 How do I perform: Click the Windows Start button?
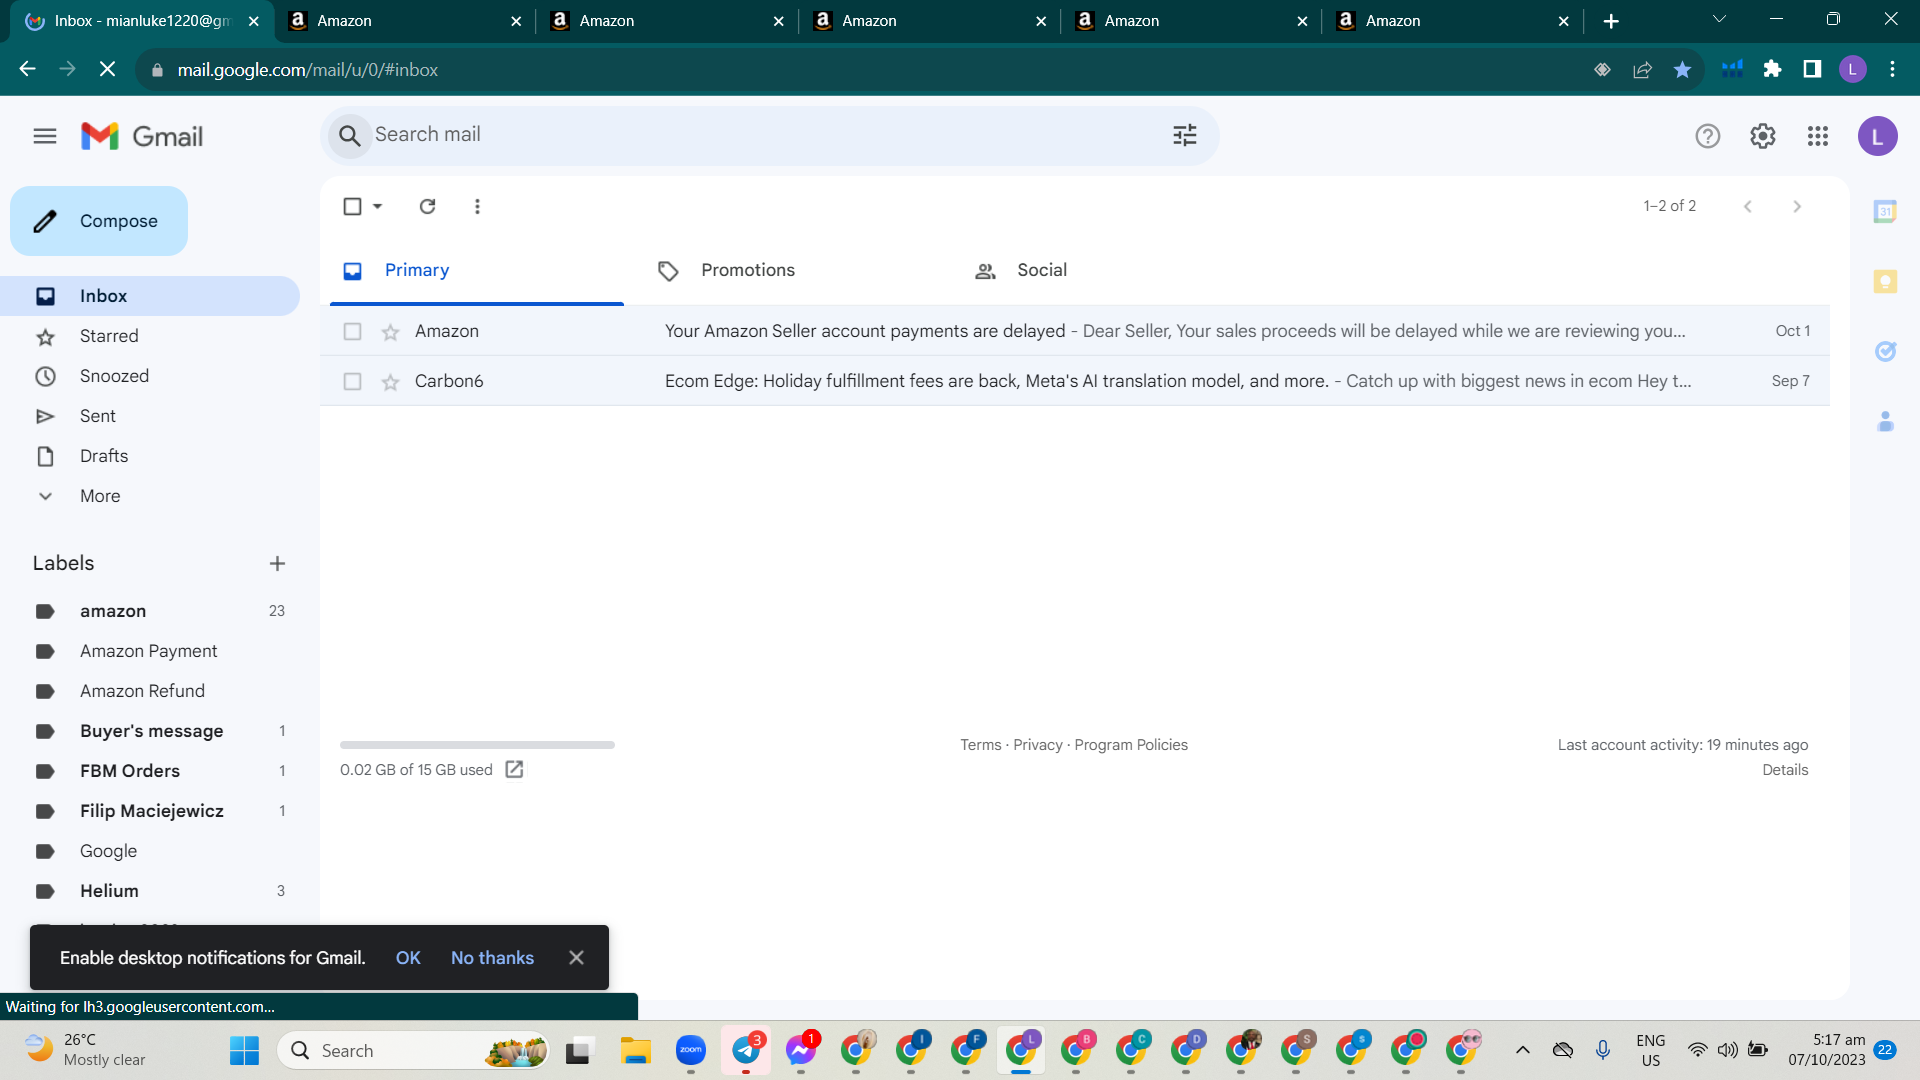(x=244, y=1050)
